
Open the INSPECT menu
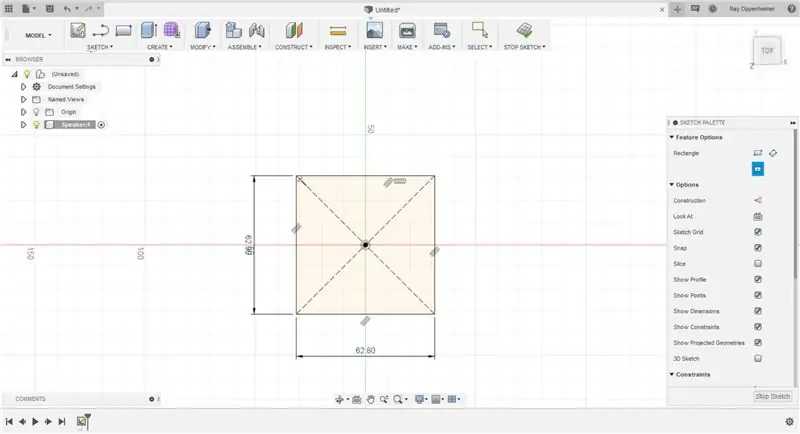338,47
